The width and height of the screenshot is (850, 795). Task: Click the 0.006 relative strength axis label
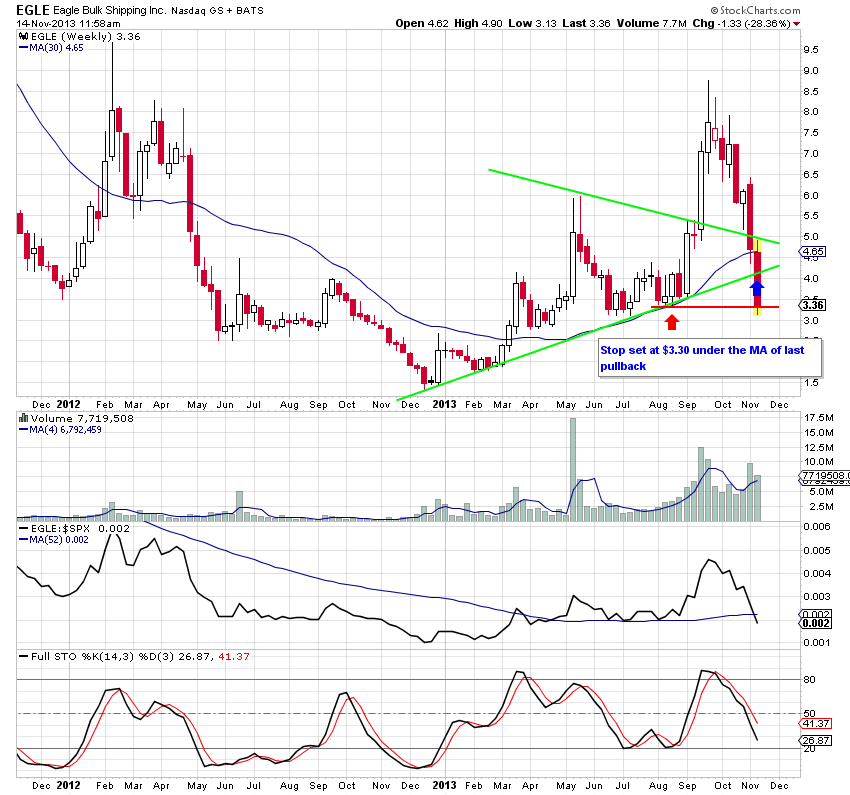[x=817, y=527]
